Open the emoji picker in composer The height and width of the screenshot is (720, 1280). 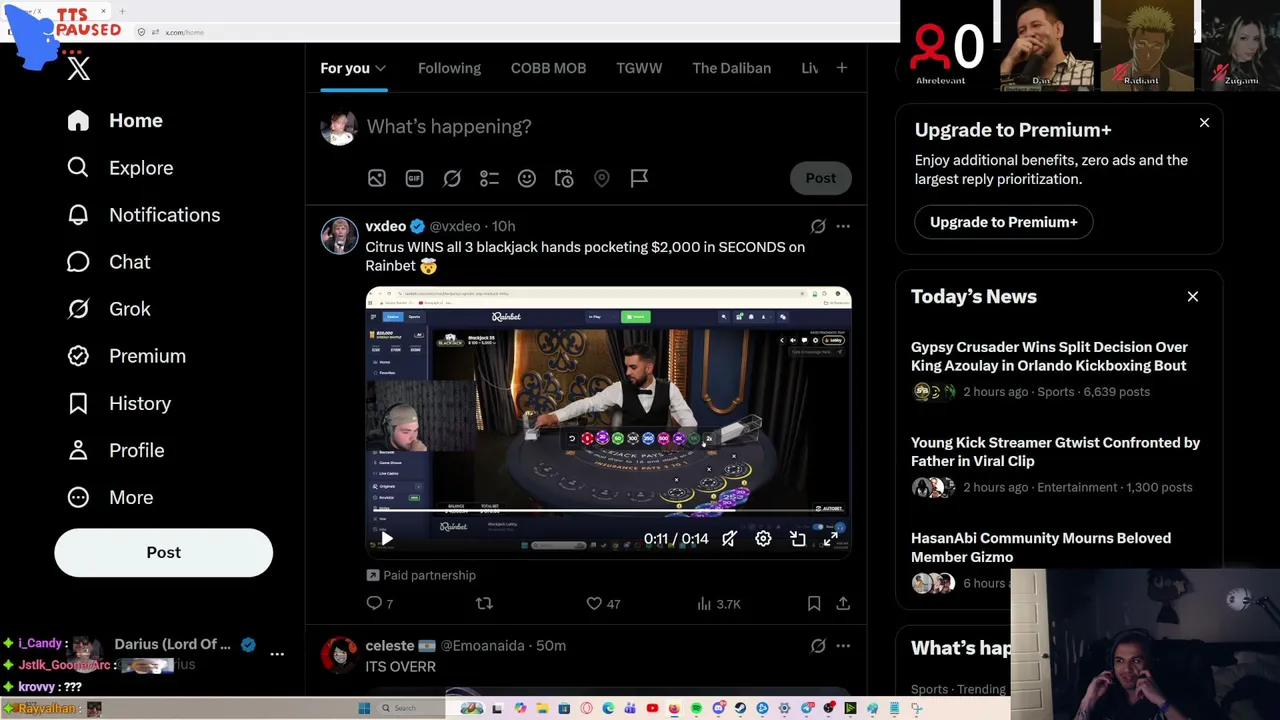pos(527,178)
